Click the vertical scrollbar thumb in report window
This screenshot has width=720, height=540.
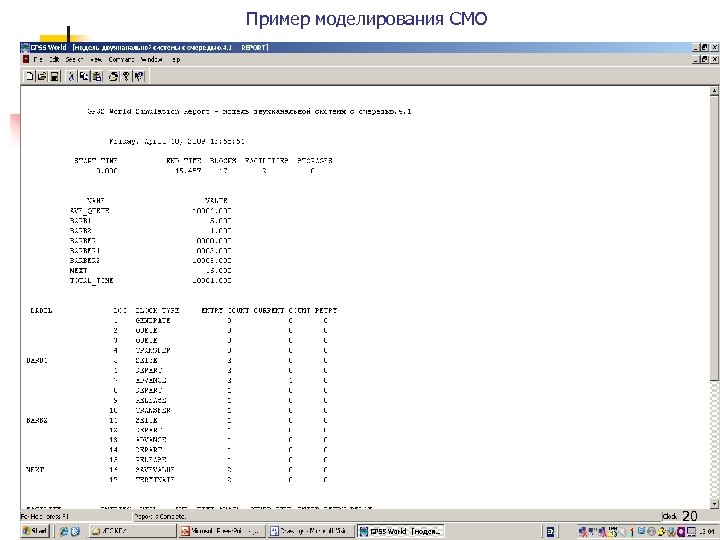pyautogui.click(x=714, y=238)
